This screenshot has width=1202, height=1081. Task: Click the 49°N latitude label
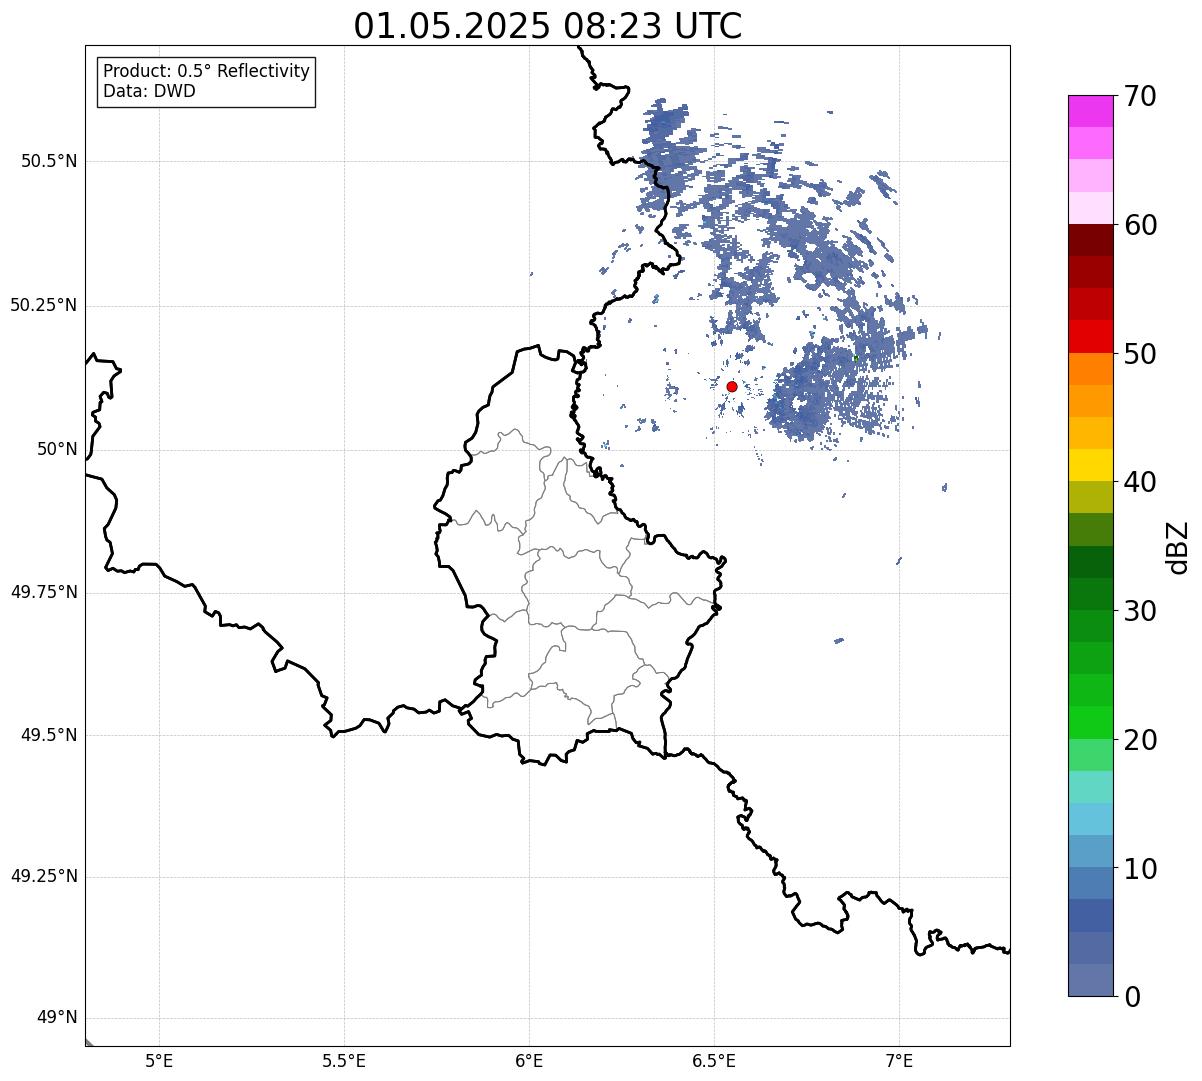(57, 1018)
